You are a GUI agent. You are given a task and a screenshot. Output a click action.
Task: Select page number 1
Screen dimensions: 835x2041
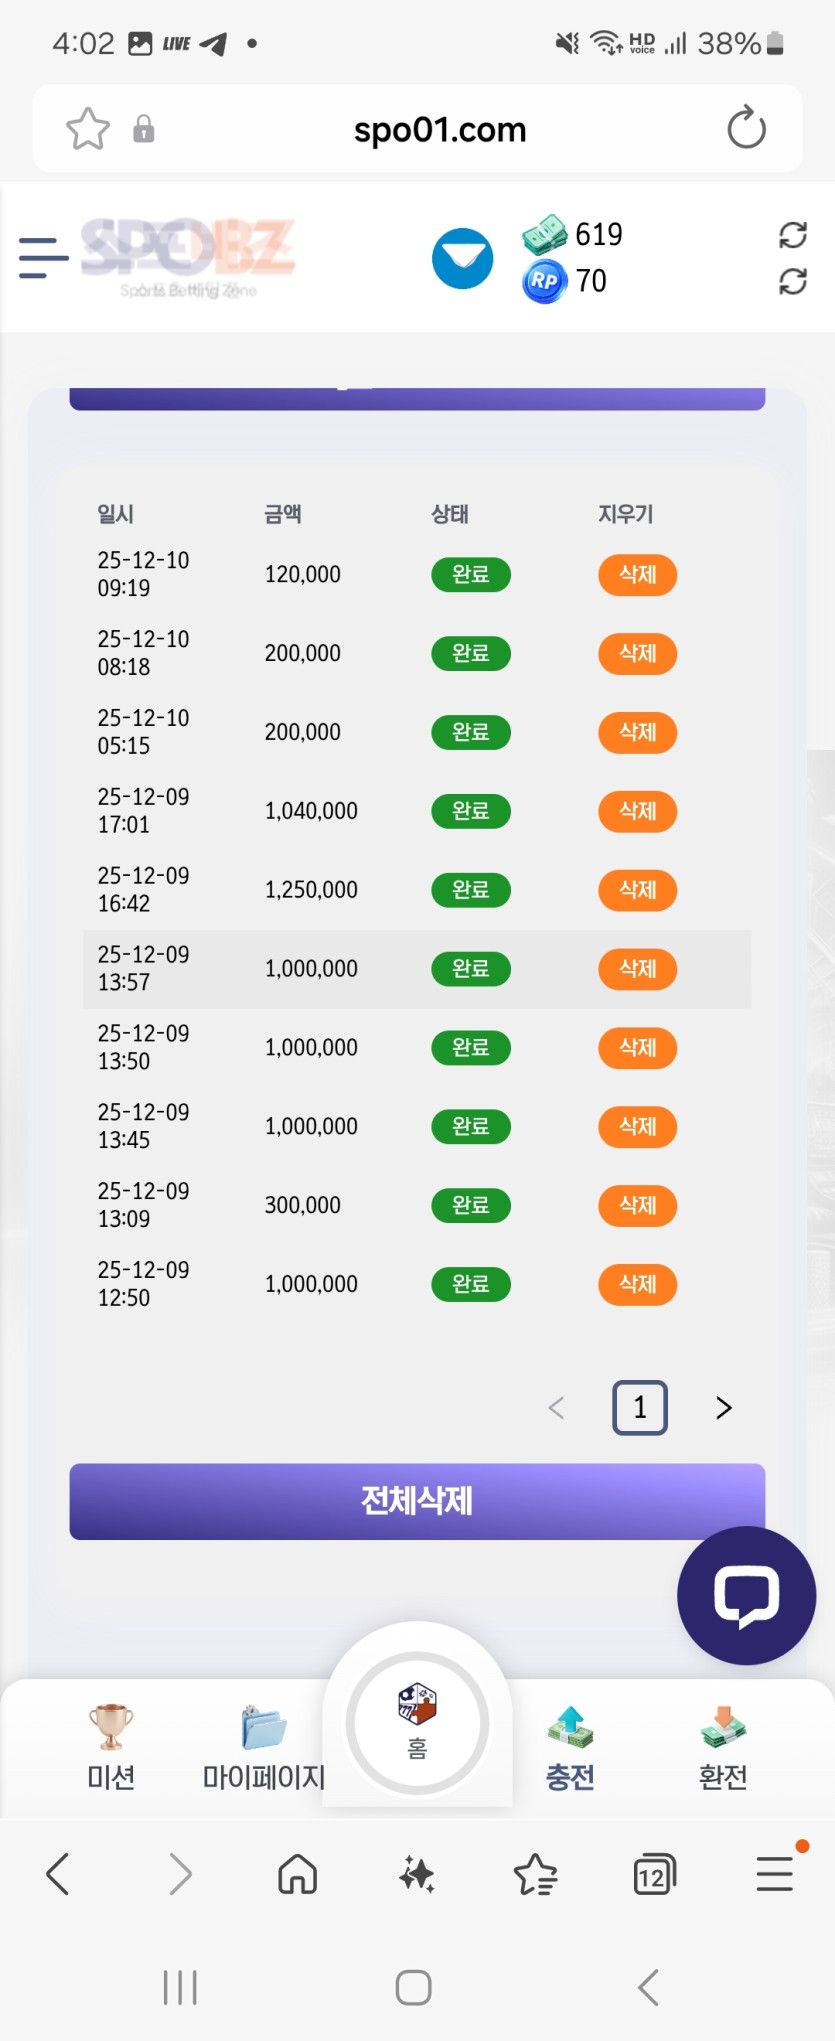pyautogui.click(x=640, y=1408)
